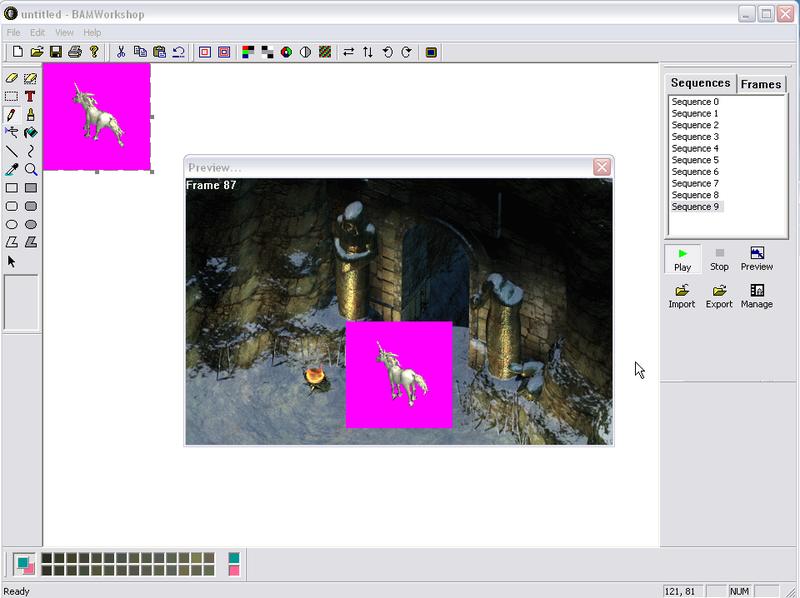Screen dimensions: 800x598
Task: Click the Export button
Action: 719,297
